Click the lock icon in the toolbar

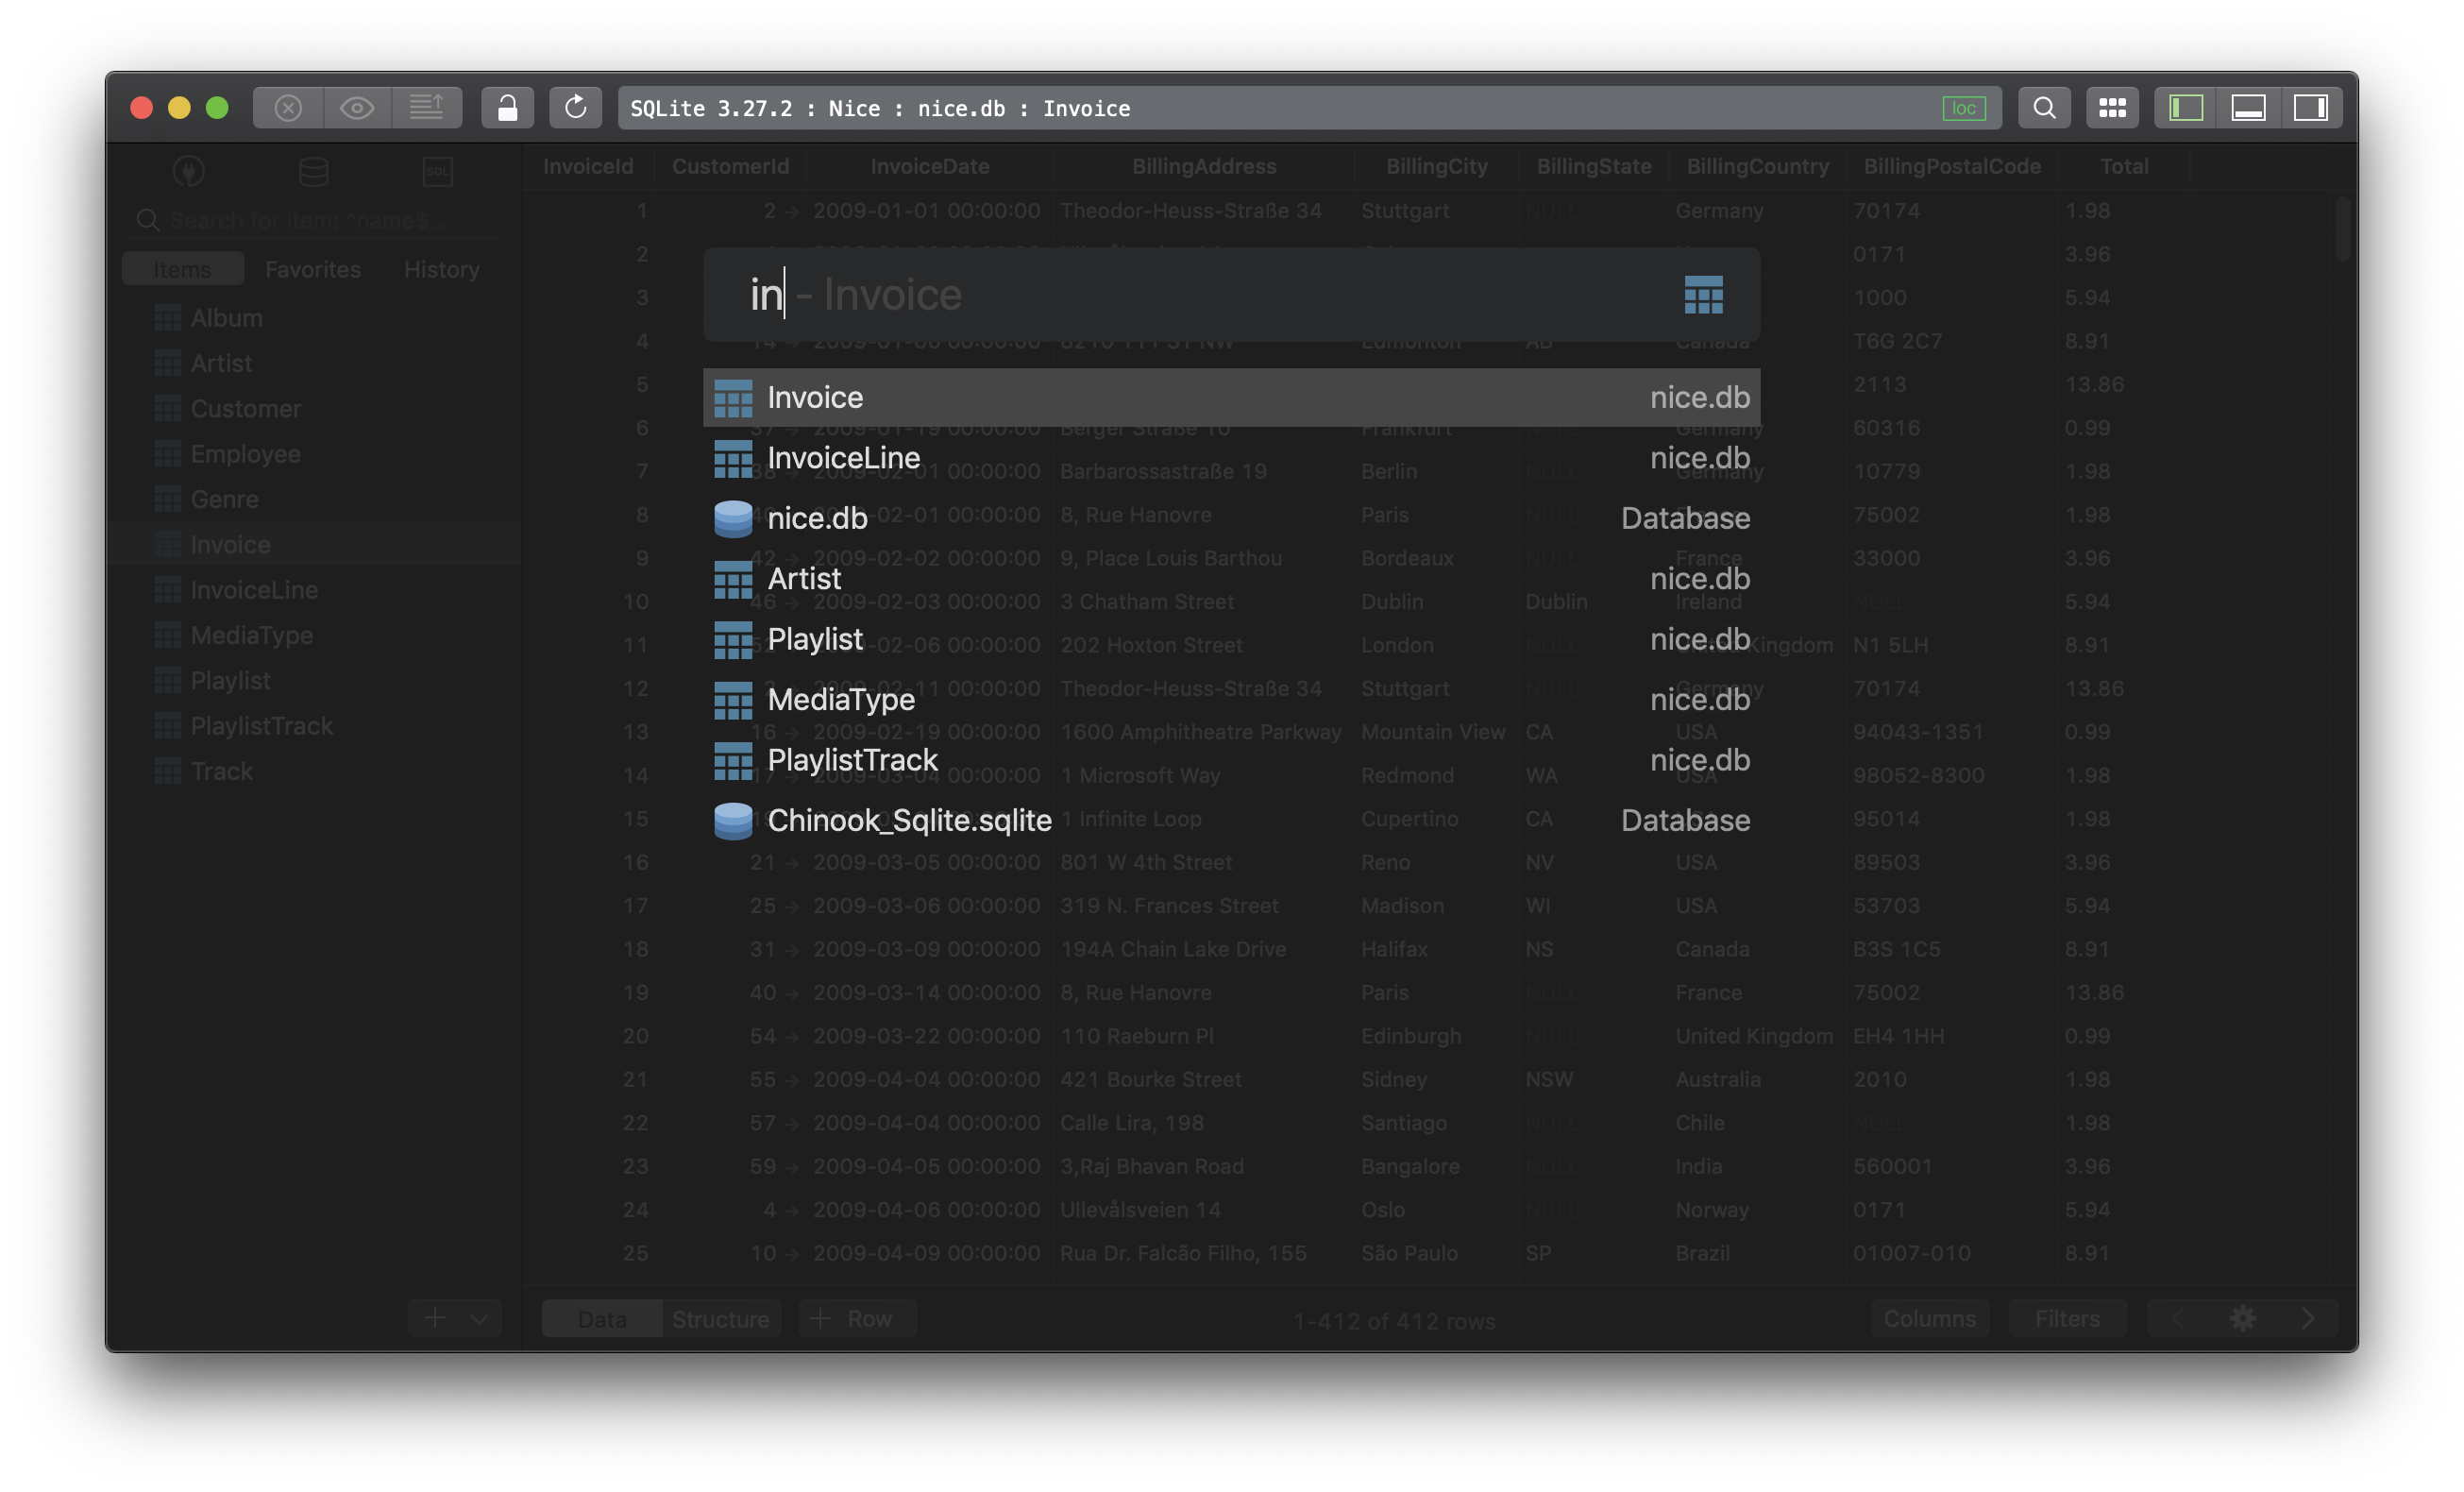pyautogui.click(x=508, y=108)
